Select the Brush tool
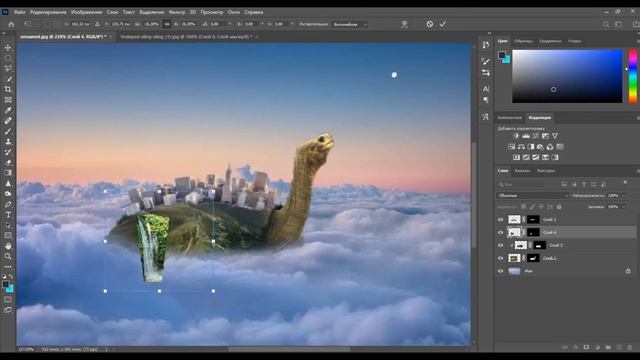640x360 pixels. tap(8, 131)
